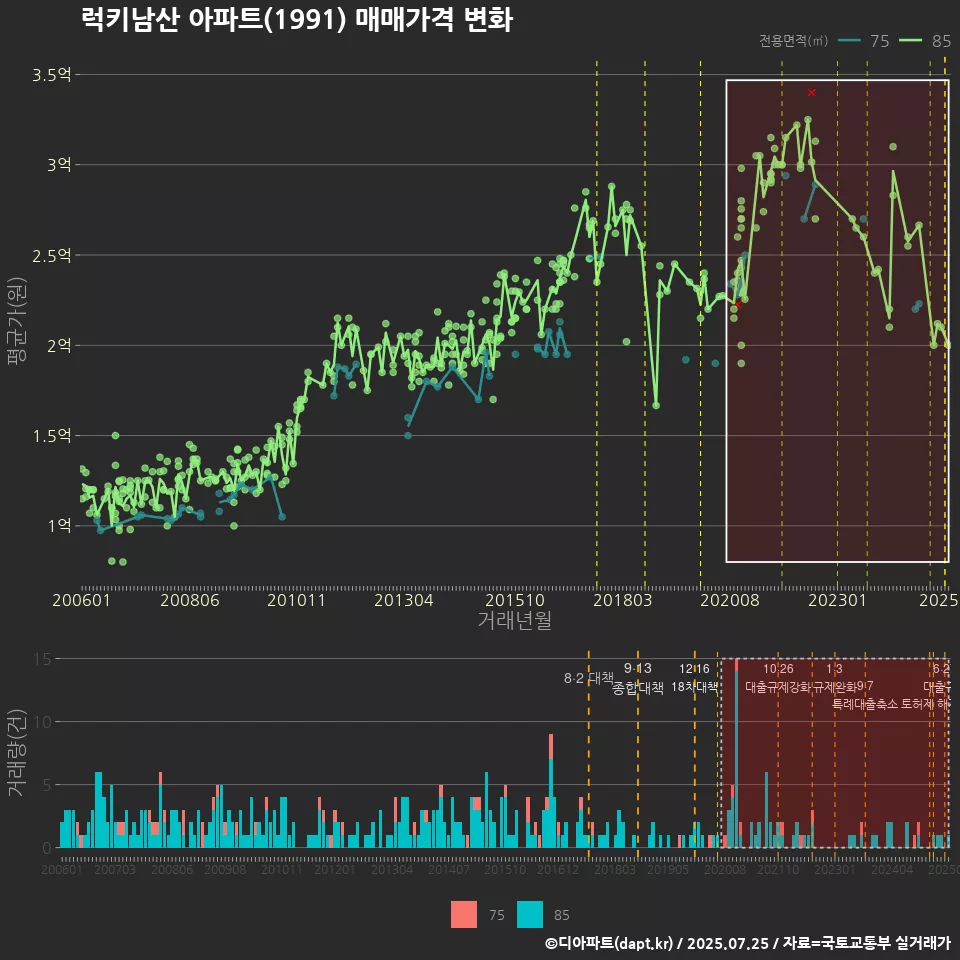Click the 2025.07.25 date in footer
This screenshot has height=960, width=960.
728,943
